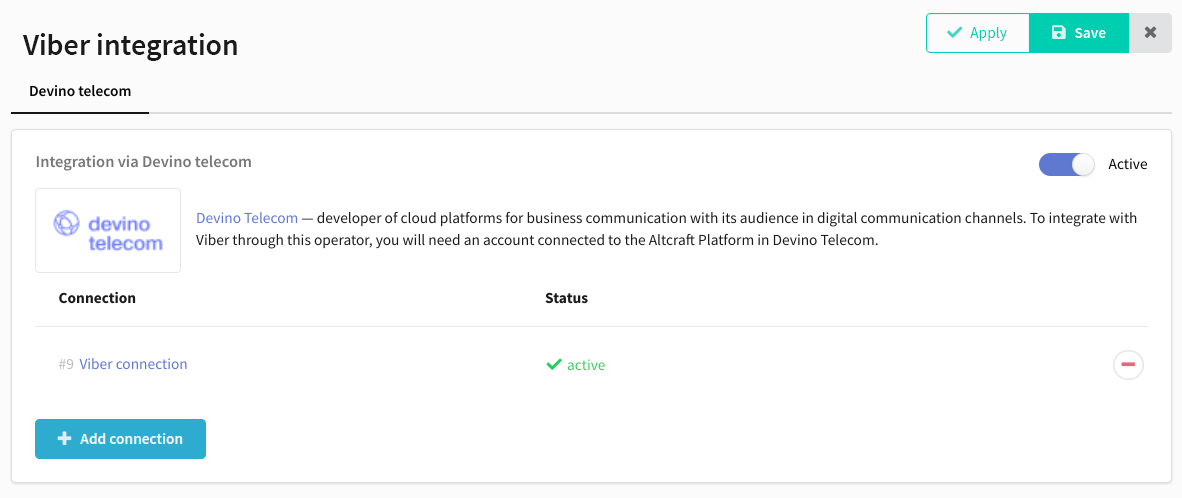
Task: Apply the integration settings
Action: pos(978,33)
